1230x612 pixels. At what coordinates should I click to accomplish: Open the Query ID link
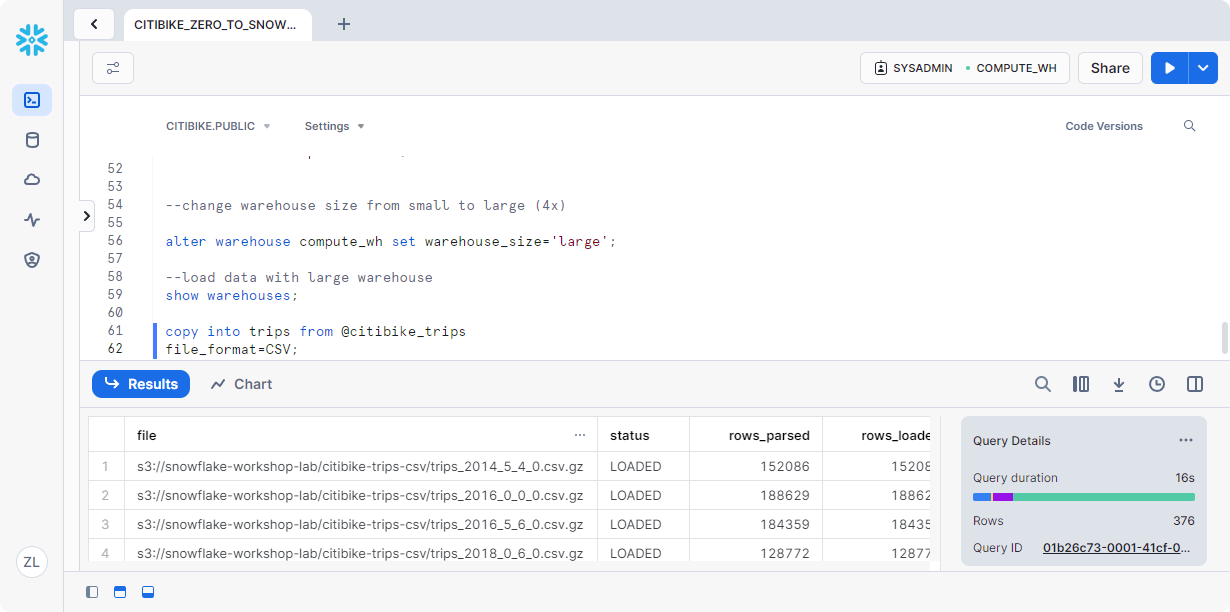1117,548
